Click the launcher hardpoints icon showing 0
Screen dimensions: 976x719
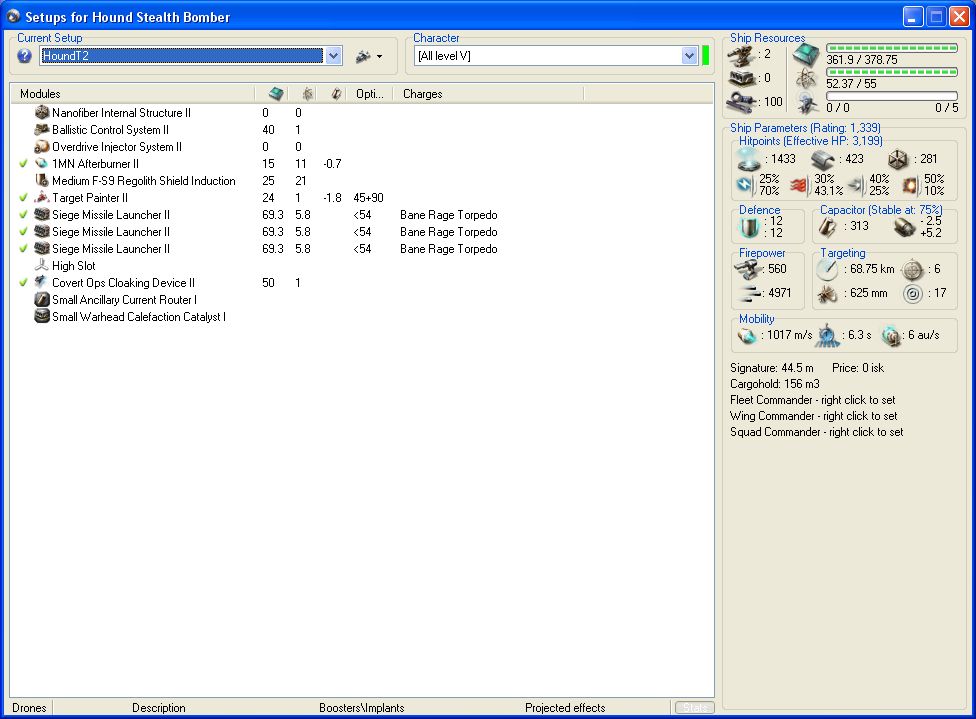(742, 78)
